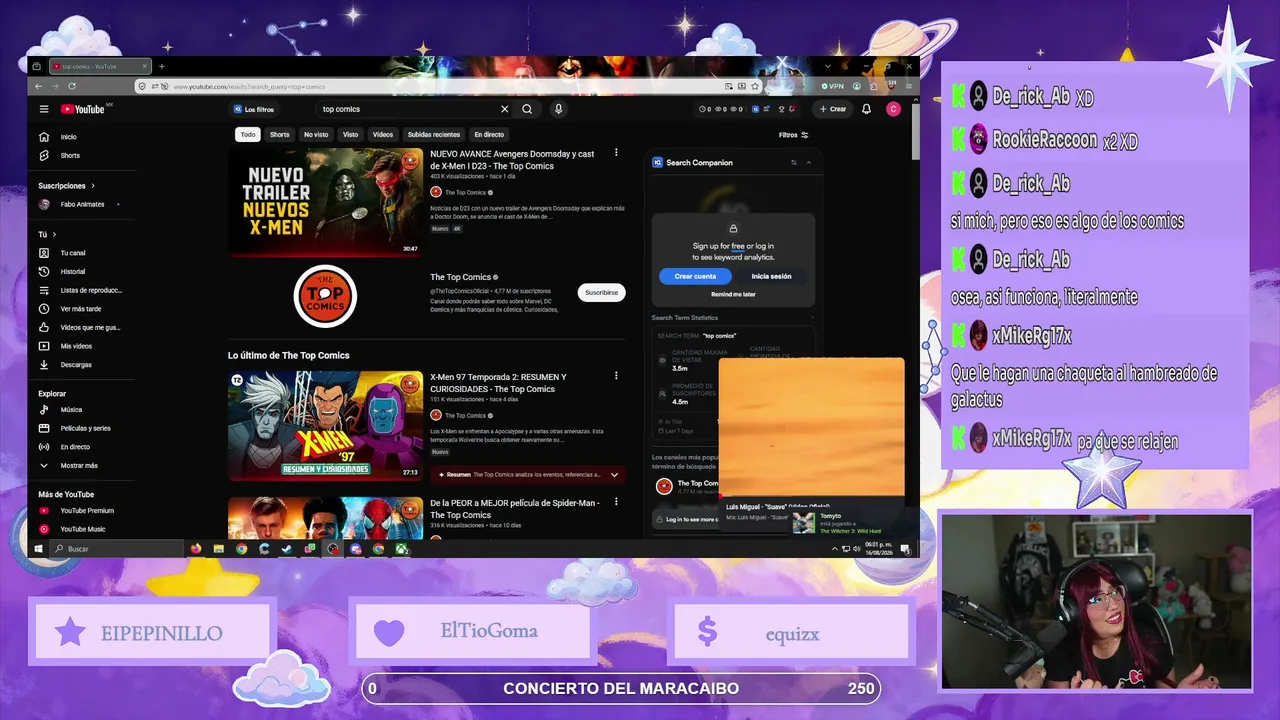Bookmark this page with the star
Image resolution: width=1280 pixels, height=720 pixels.
(755, 86)
